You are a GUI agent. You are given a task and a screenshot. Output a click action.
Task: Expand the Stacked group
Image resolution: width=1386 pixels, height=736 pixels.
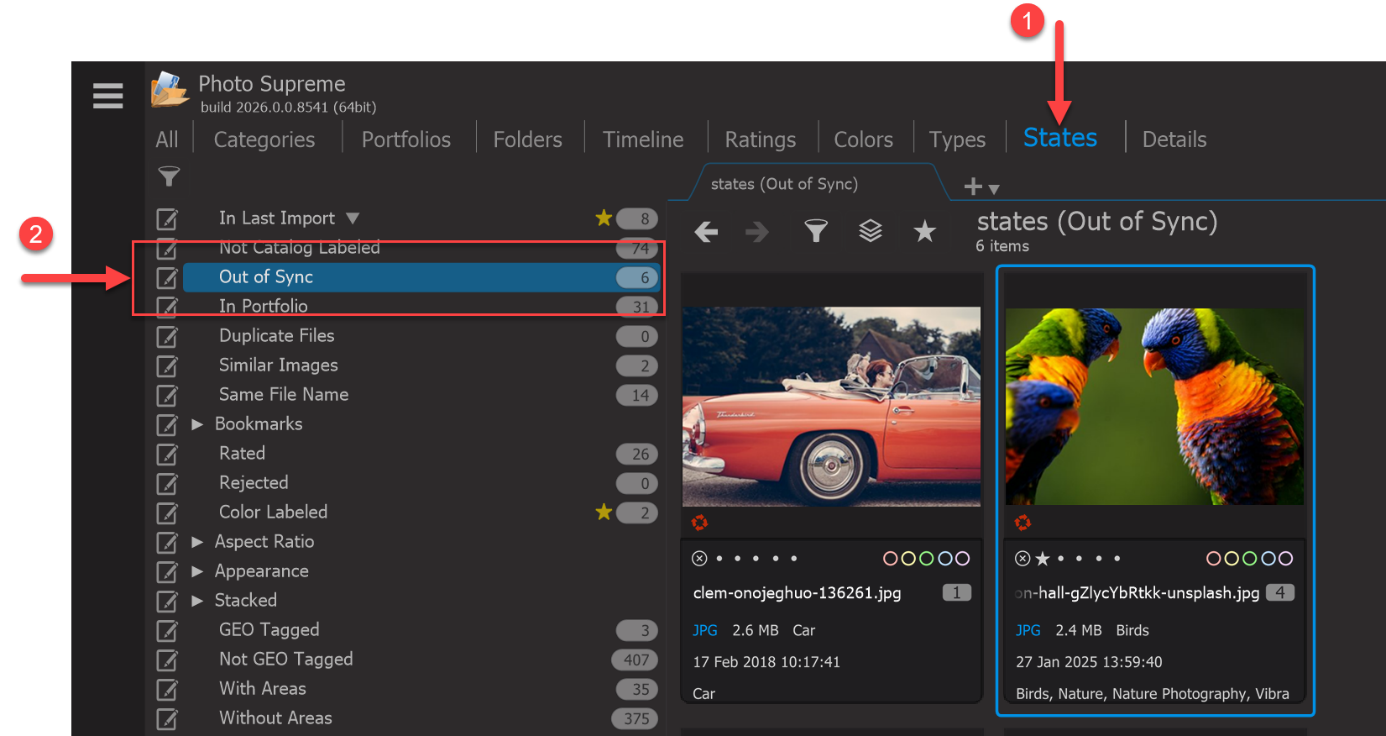[x=197, y=601]
